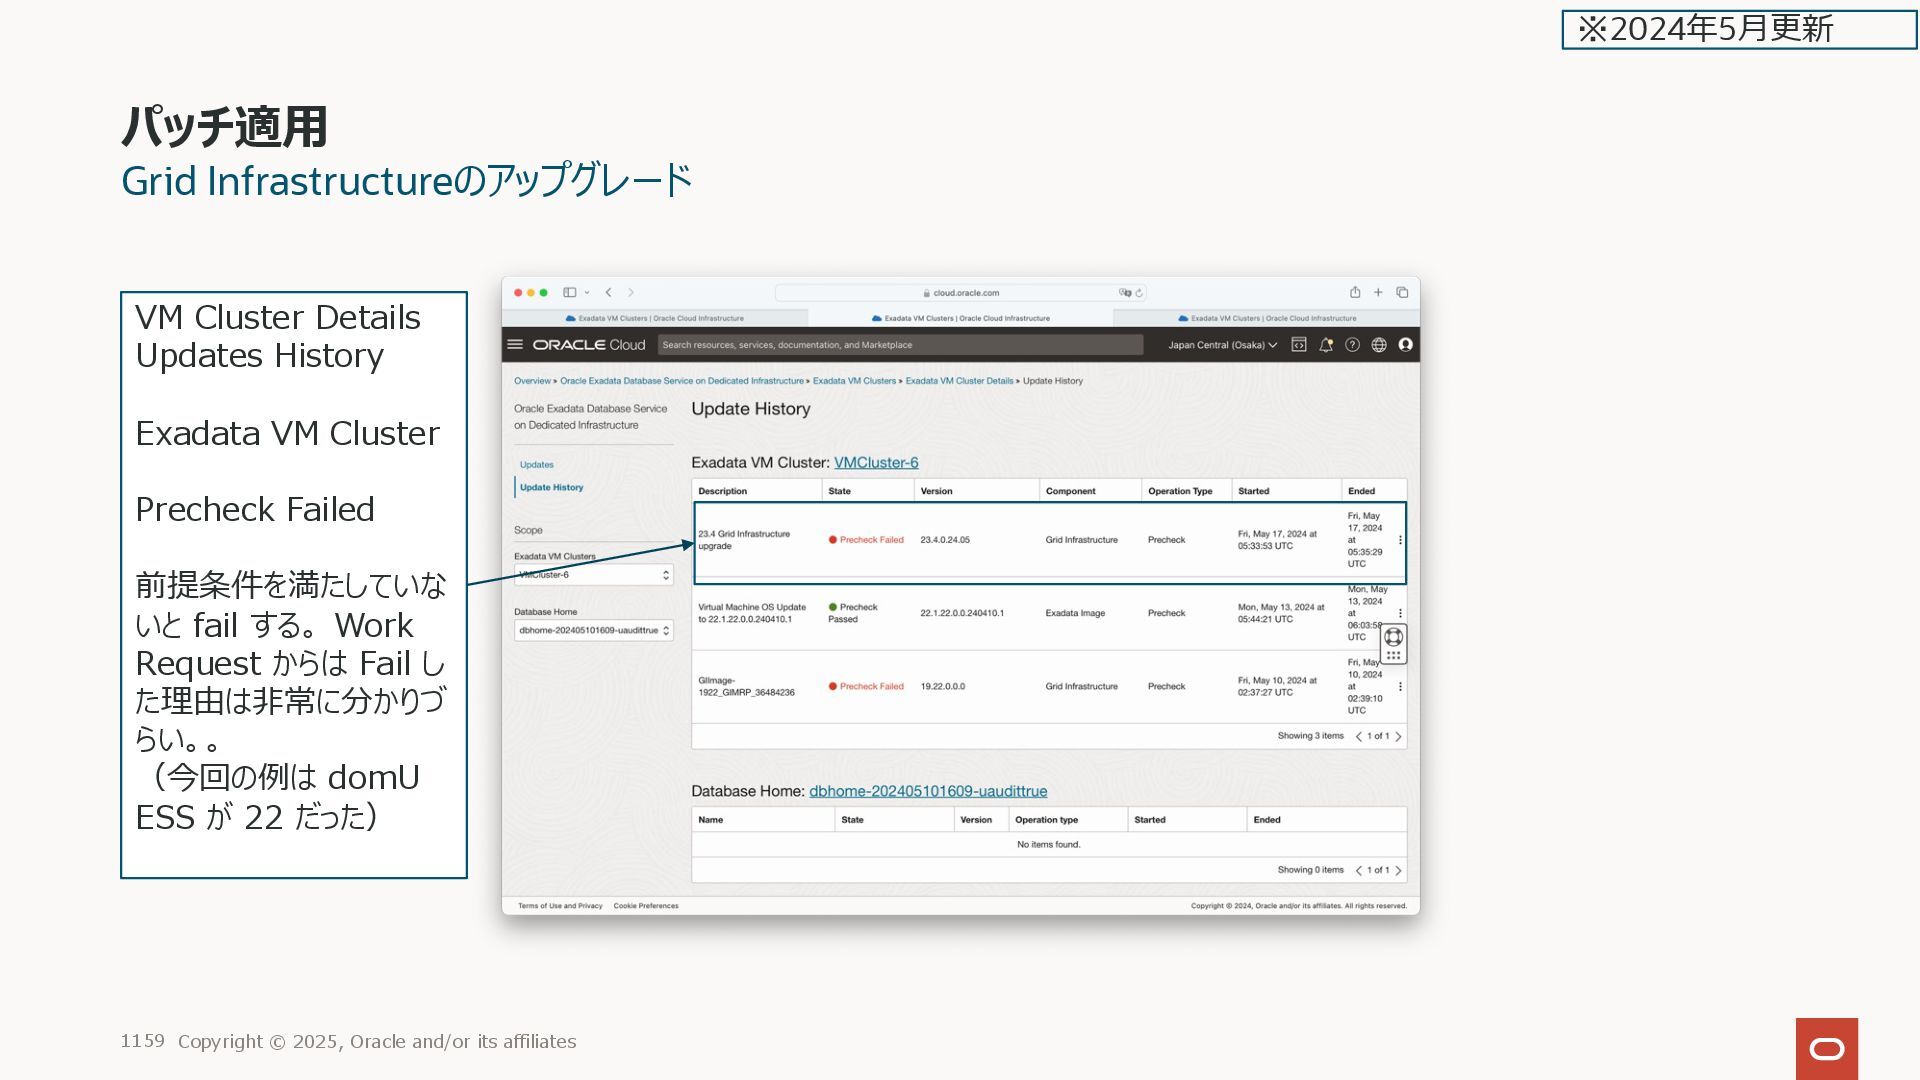The width and height of the screenshot is (1920, 1080).
Task: Open the dbhome-202405101609-uaudittrue link
Action: pos(928,791)
